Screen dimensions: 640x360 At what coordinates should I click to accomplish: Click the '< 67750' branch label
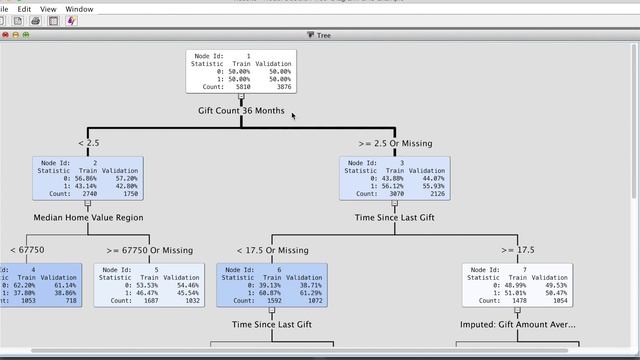point(27,250)
